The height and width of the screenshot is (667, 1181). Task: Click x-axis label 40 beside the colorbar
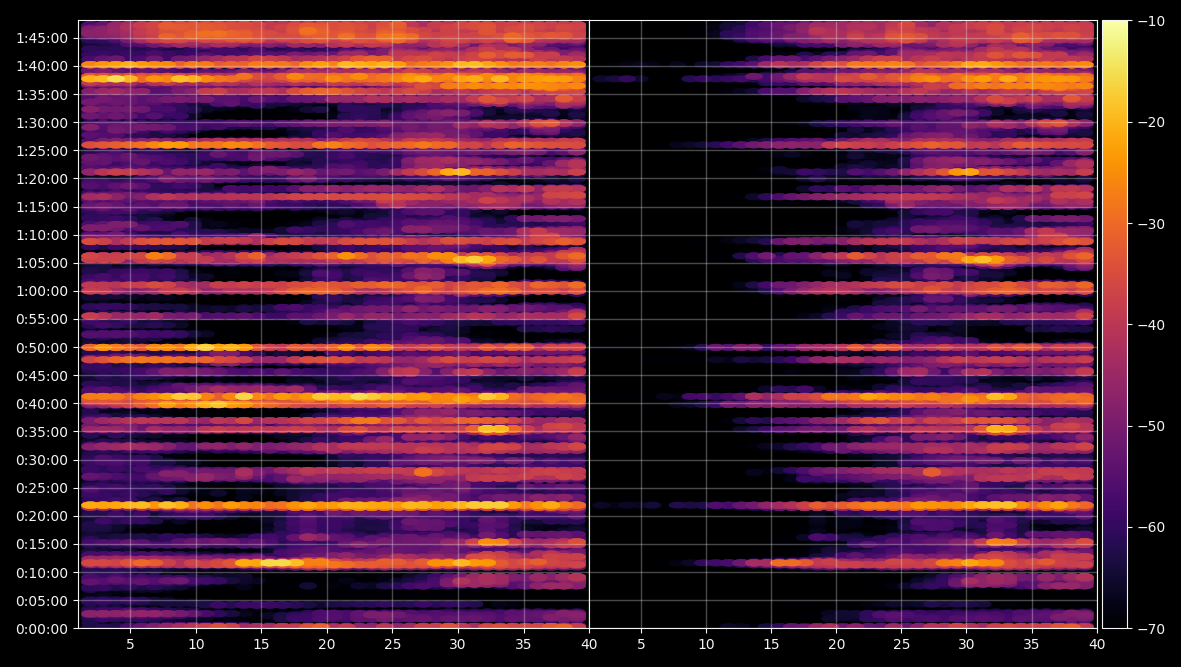click(x=1097, y=644)
